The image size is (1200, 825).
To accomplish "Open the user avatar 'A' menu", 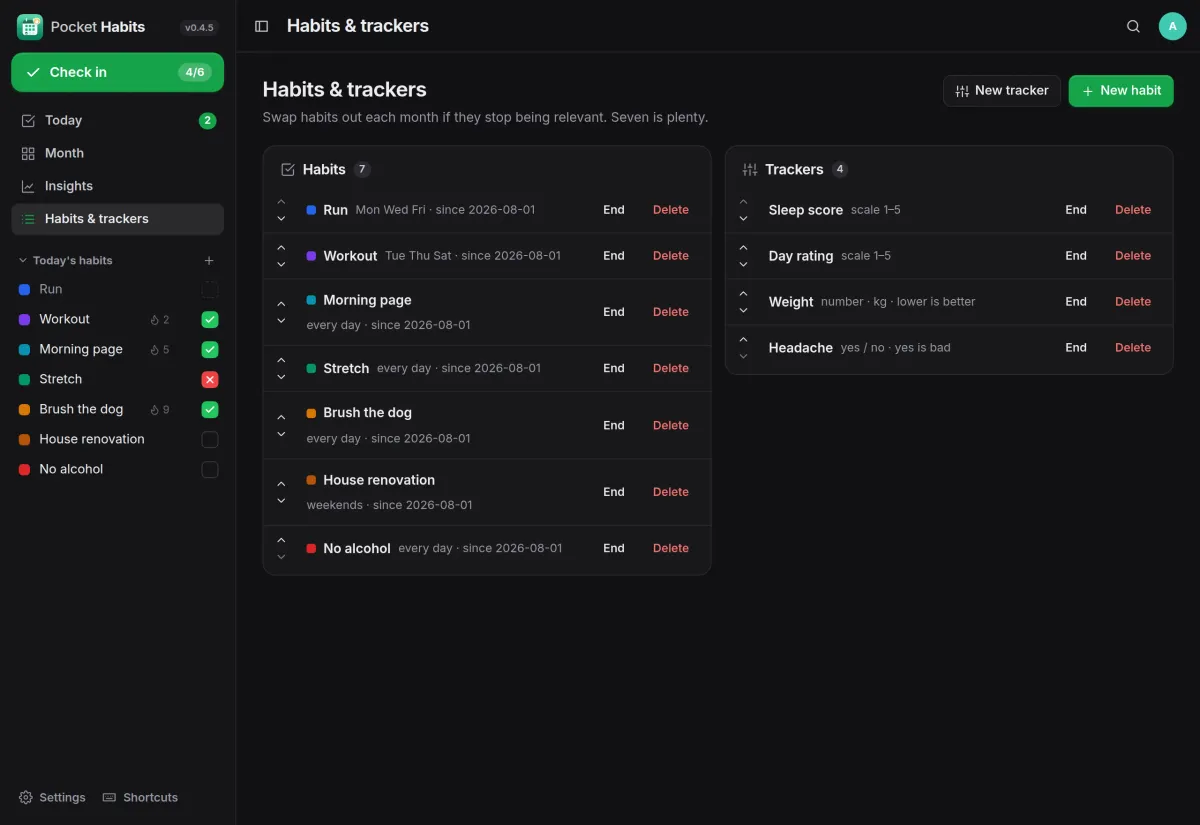I will tap(1172, 26).
